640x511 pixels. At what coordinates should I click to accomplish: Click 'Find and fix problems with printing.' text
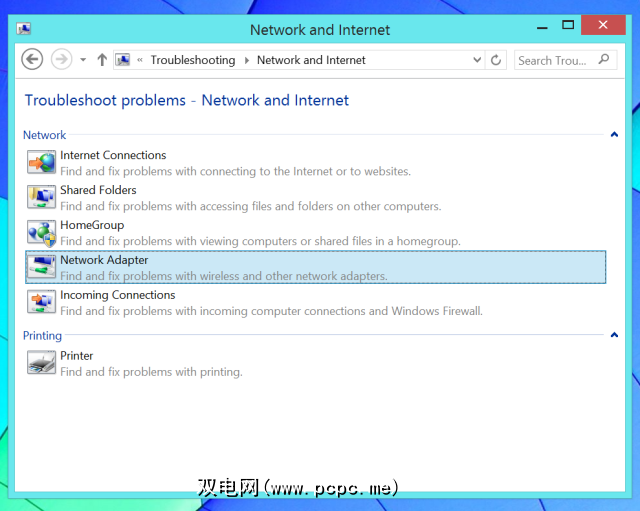(151, 372)
